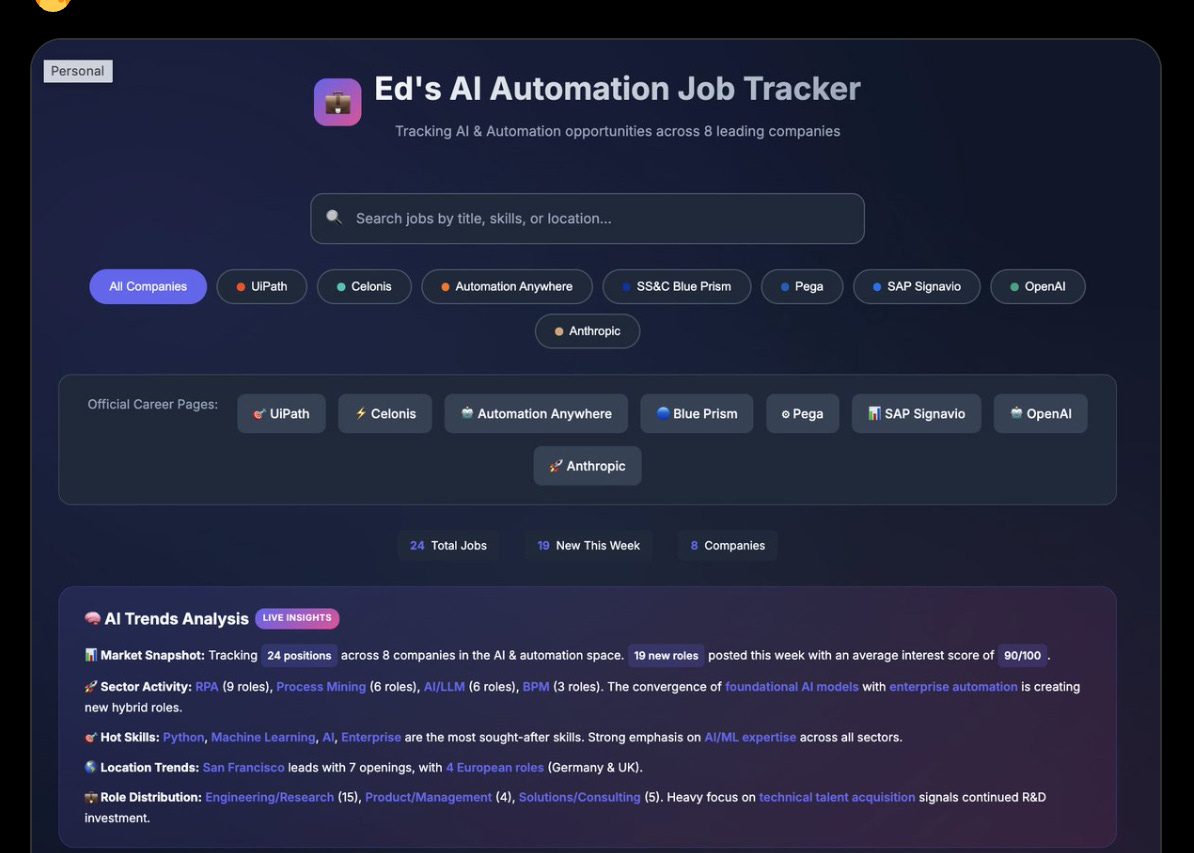This screenshot has height=853, width=1194.
Task: Click the 8 Companies stat
Action: [x=727, y=545]
